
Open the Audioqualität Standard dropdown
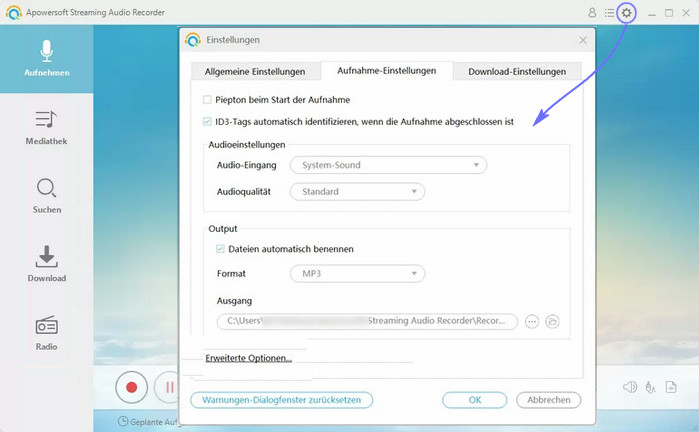(357, 192)
